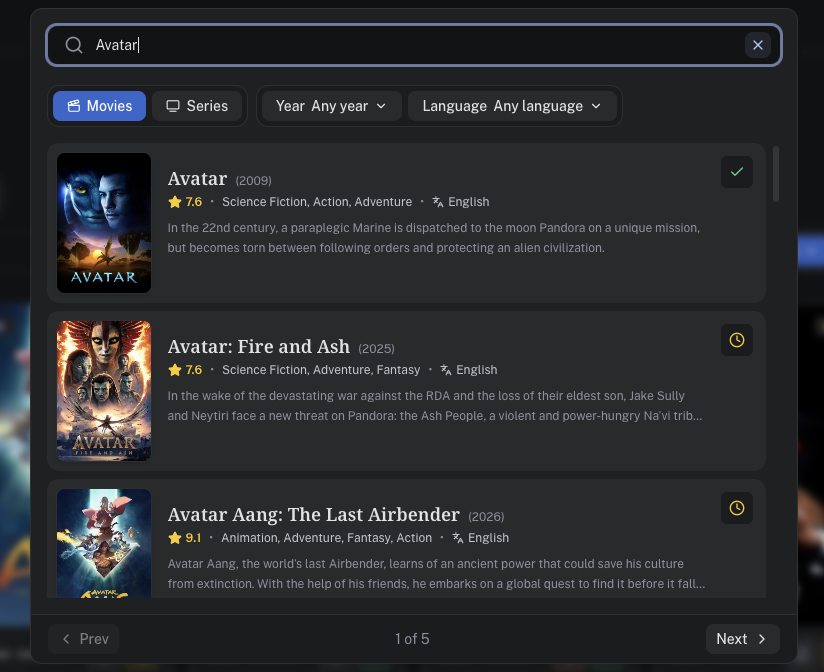Click the clock icon on Avatar Aang: The Last Airbender

click(x=737, y=508)
